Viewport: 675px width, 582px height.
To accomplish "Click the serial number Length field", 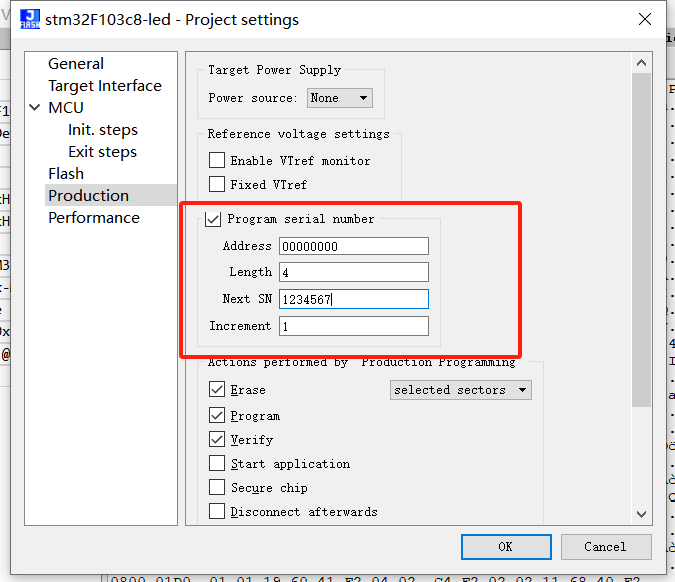I will tap(354, 272).
